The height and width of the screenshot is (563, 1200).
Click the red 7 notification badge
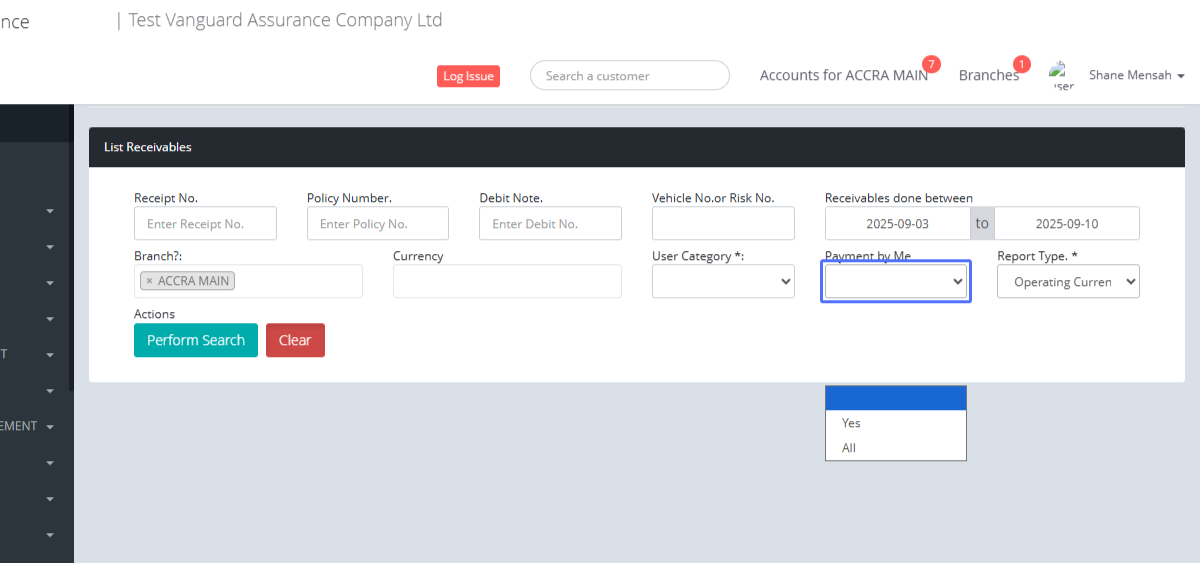[x=931, y=64]
